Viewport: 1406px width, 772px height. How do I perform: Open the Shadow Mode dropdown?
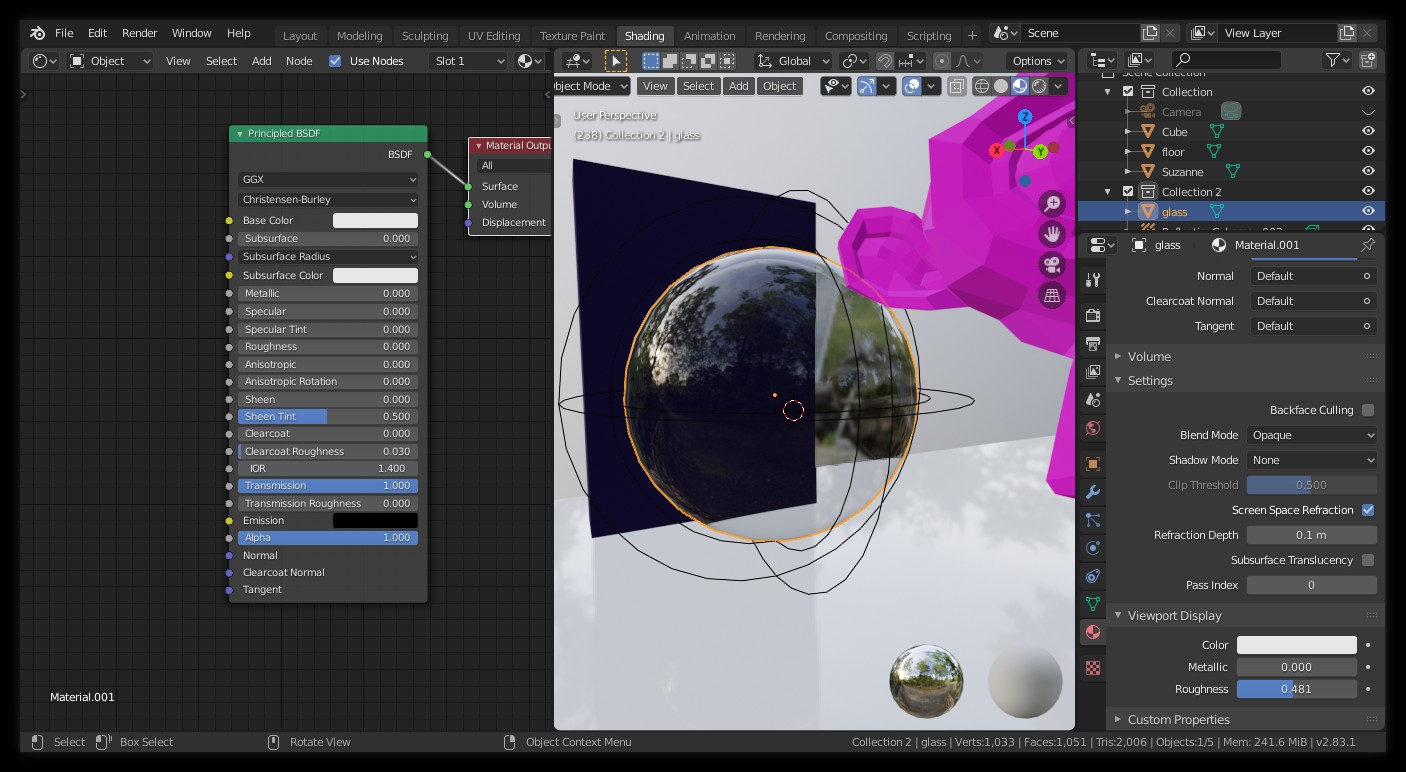(1311, 460)
